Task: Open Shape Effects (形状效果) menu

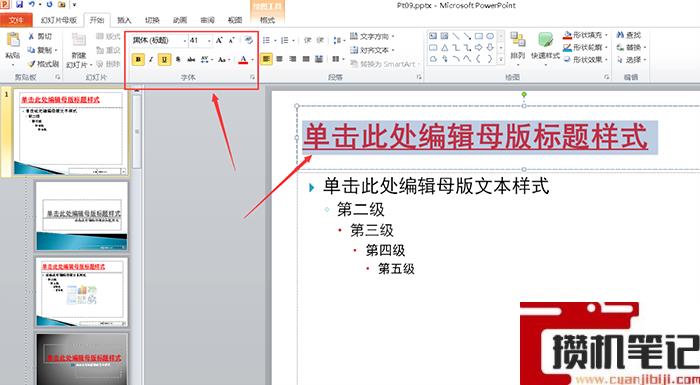Action: [x=586, y=59]
